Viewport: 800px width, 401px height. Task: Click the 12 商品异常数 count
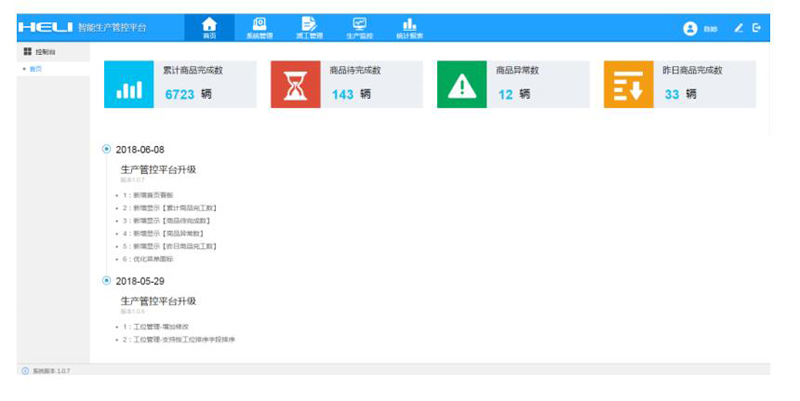[x=505, y=94]
